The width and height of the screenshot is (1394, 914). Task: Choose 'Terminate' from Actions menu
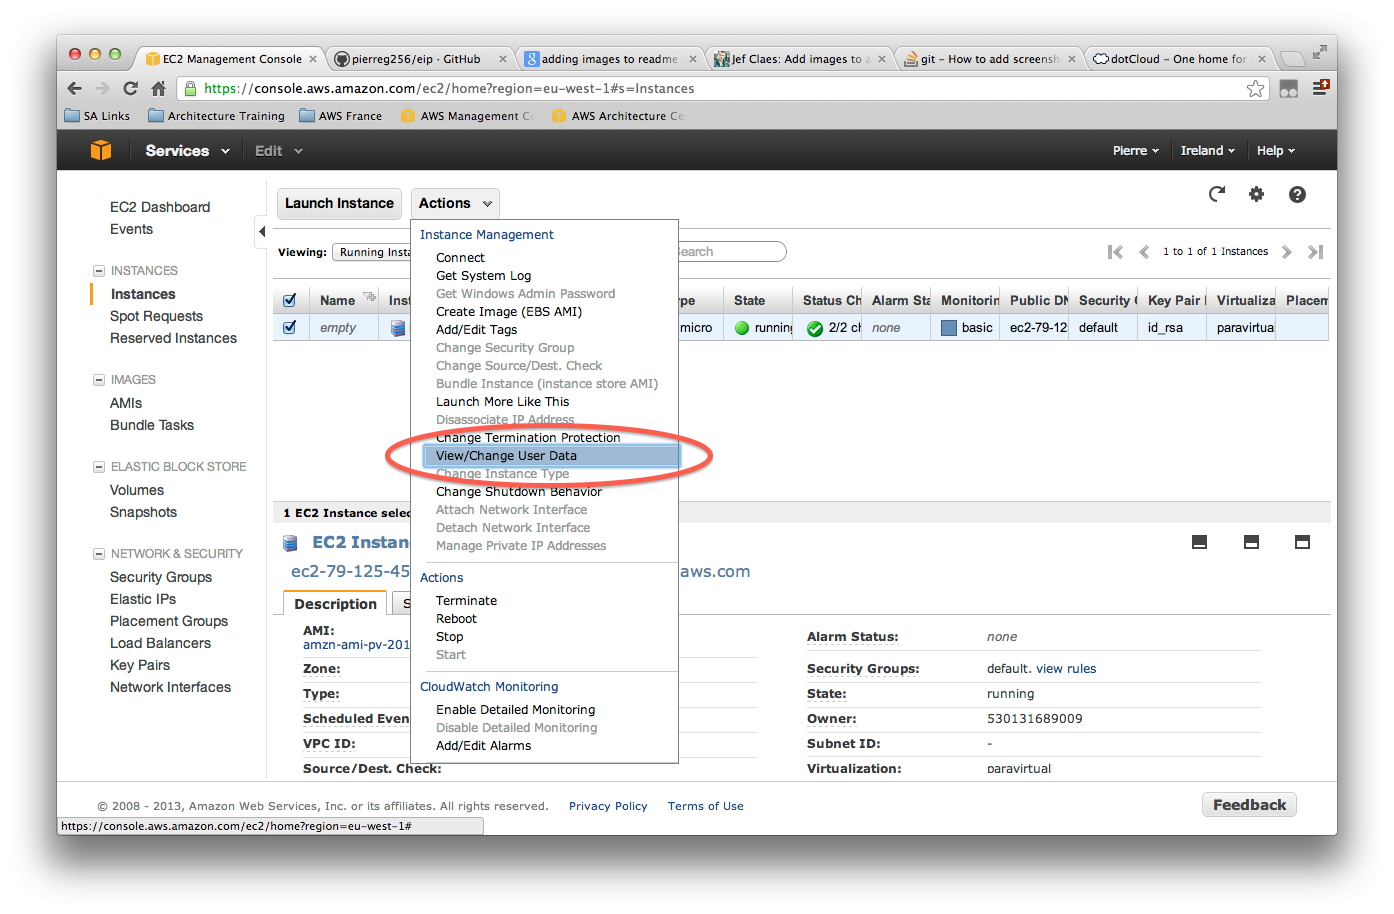(466, 601)
